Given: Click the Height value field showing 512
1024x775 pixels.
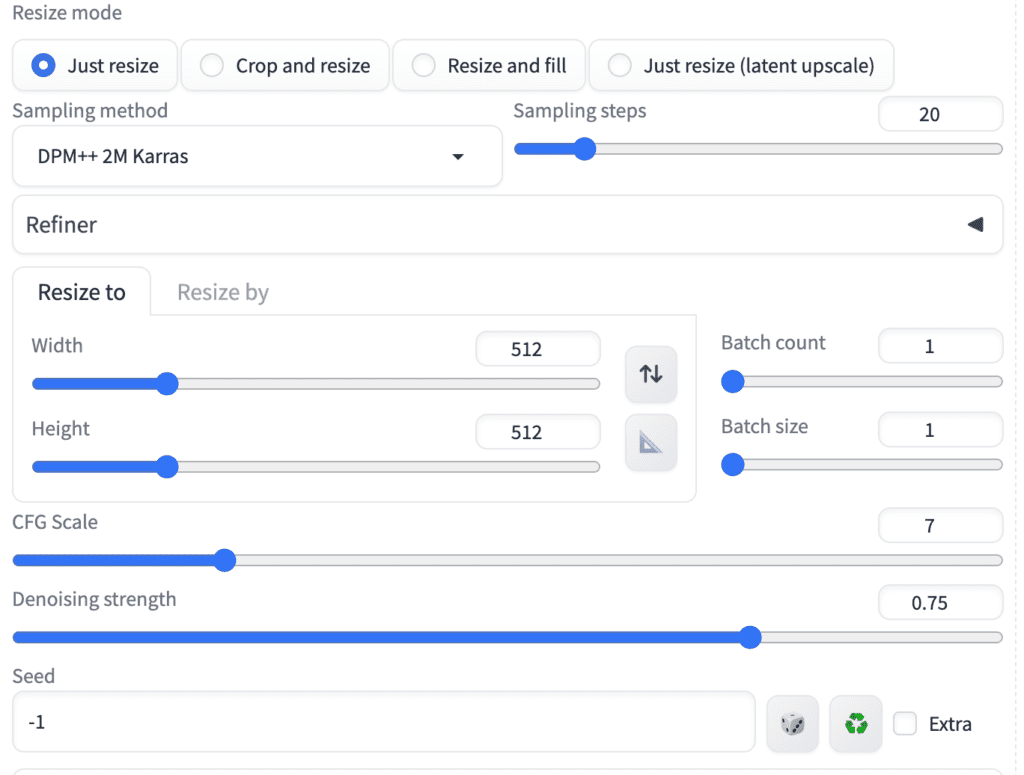Looking at the screenshot, I should [x=537, y=432].
